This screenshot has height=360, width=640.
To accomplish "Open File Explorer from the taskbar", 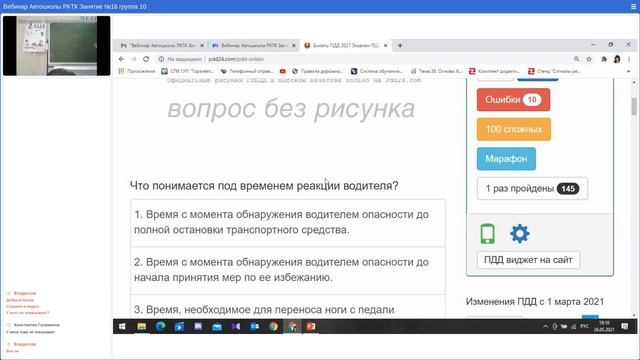I will (142, 327).
